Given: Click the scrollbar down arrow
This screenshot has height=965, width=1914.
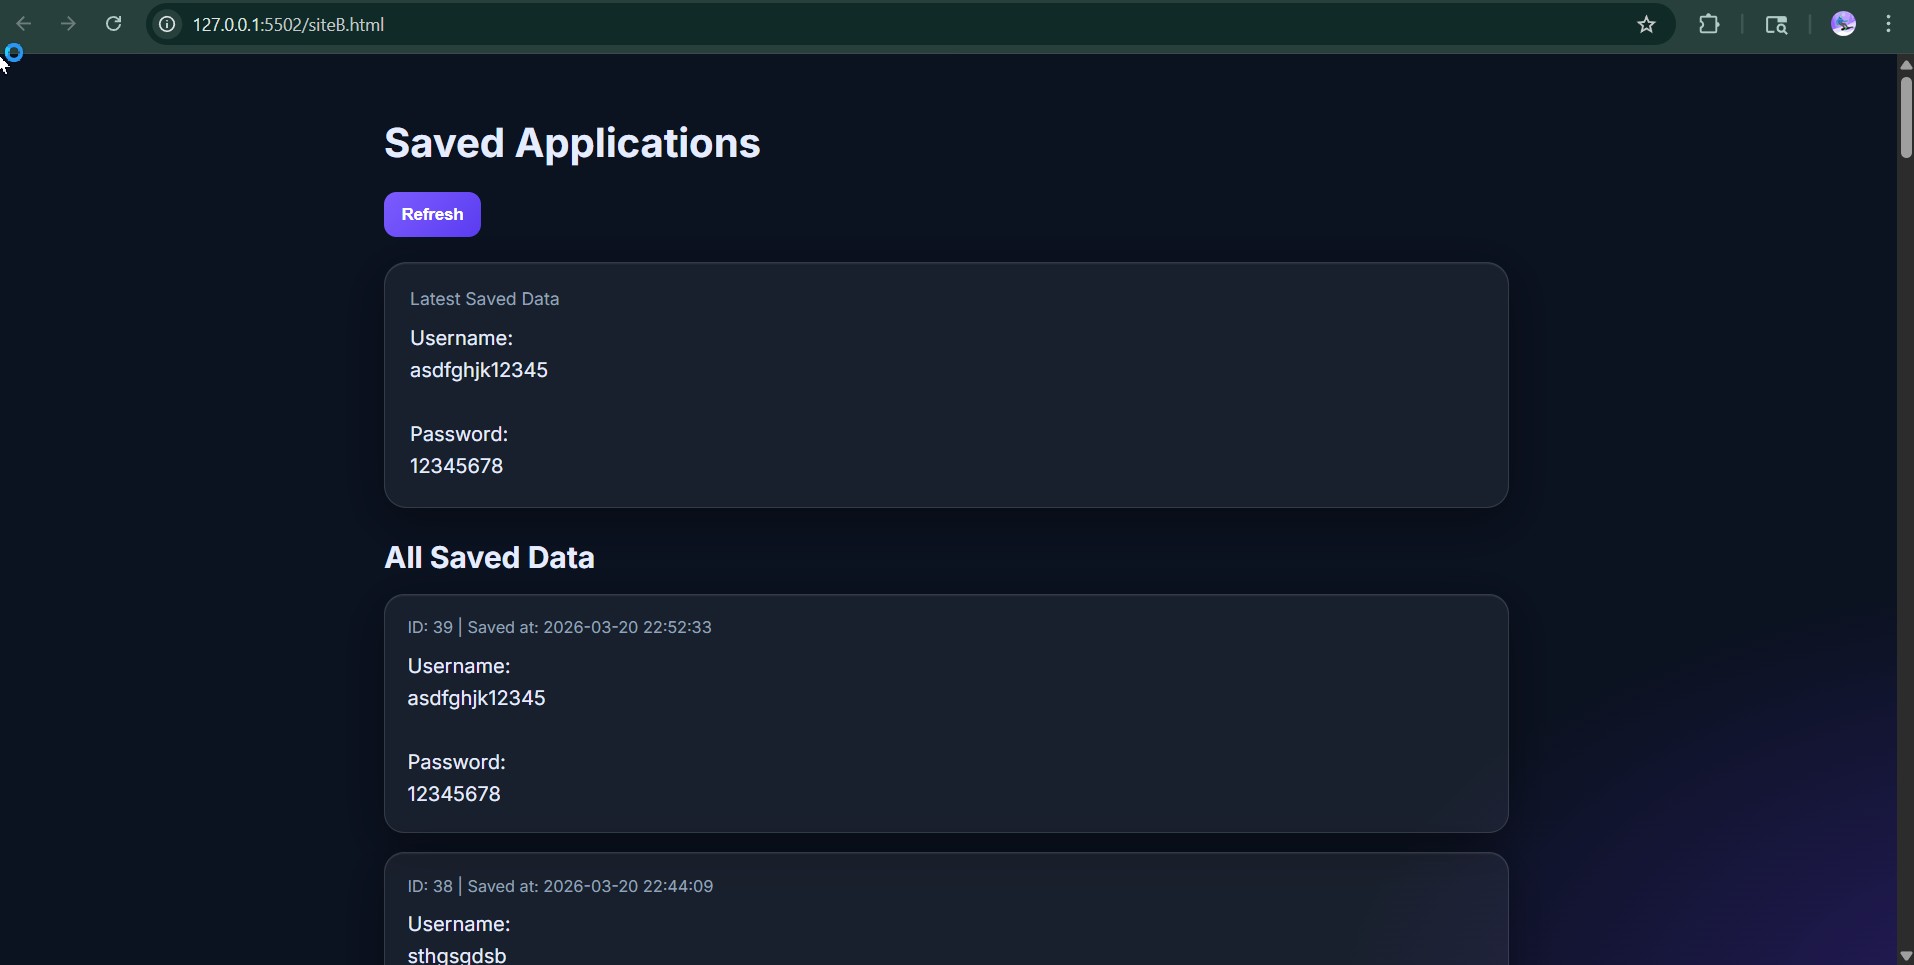Looking at the screenshot, I should pyautogui.click(x=1906, y=956).
